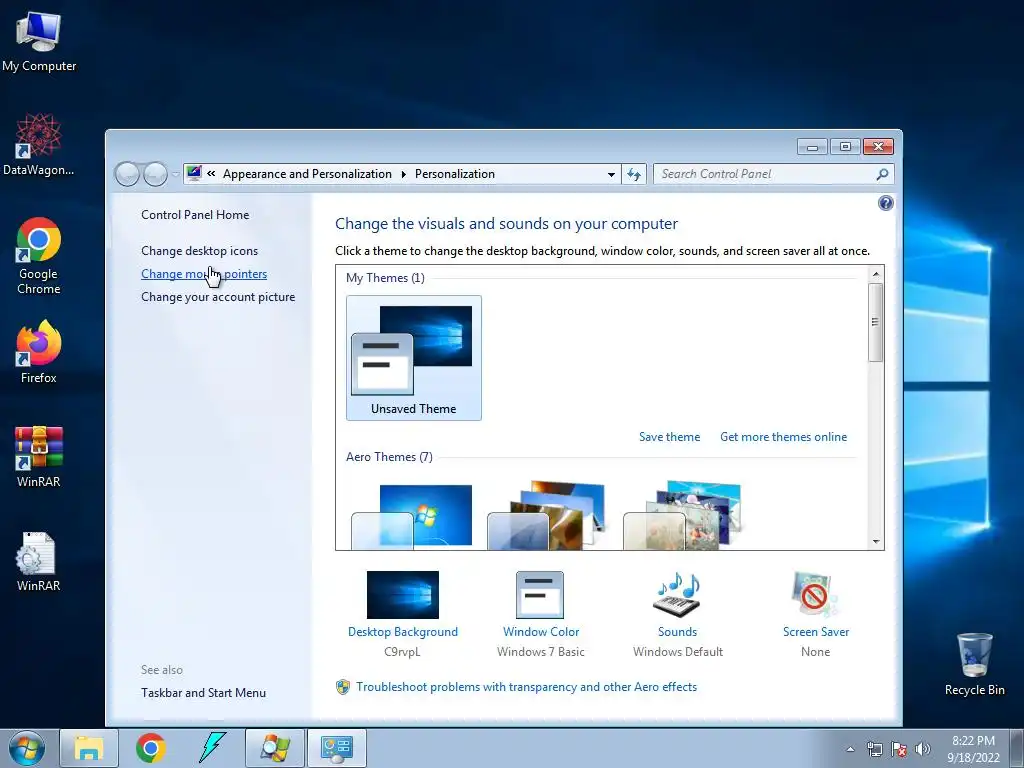The width and height of the screenshot is (1024, 768).
Task: Go forward with the navigation arrow
Action: 155,174
